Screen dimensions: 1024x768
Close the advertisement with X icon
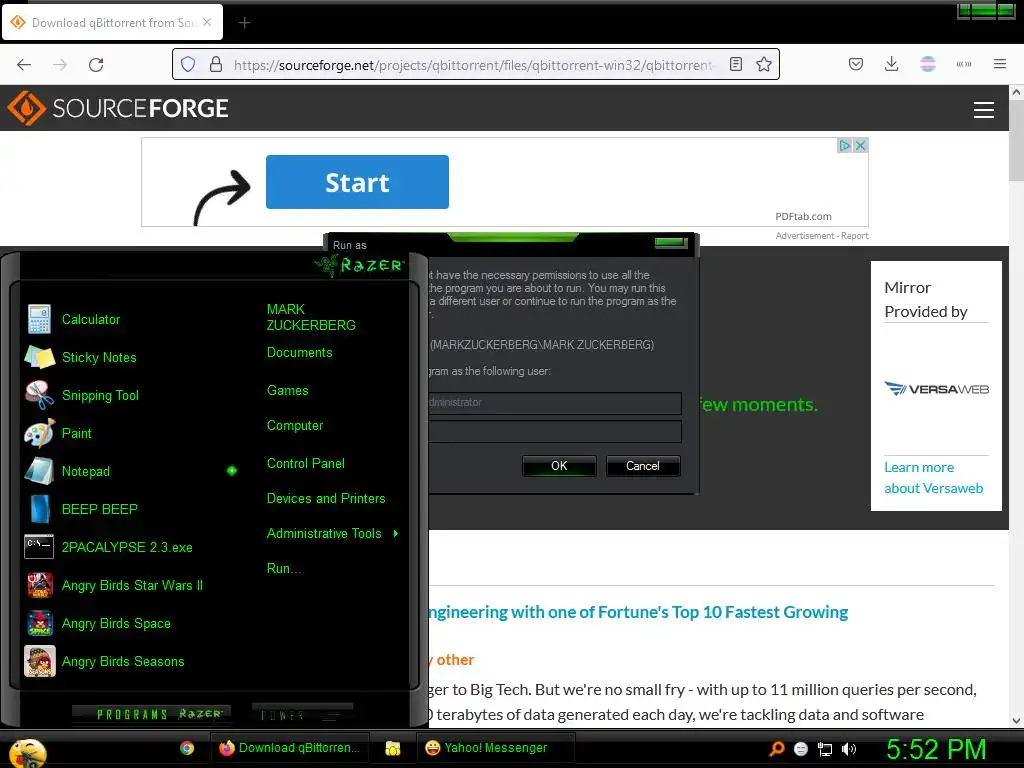[x=861, y=145]
